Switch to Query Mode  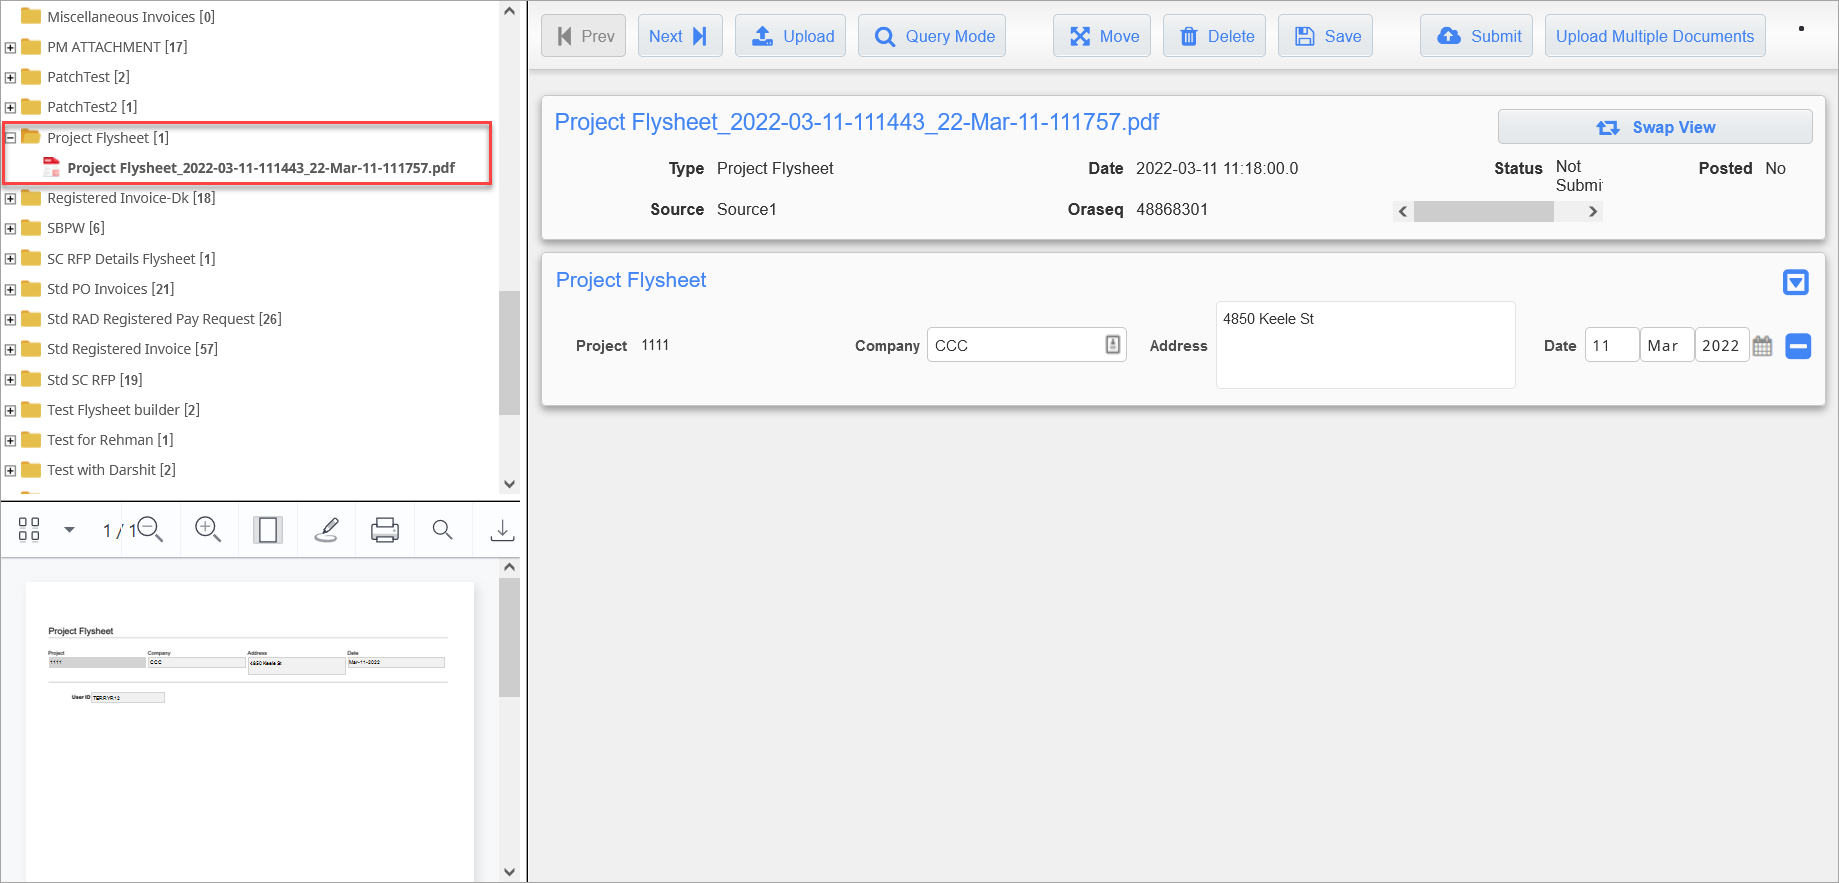(932, 36)
